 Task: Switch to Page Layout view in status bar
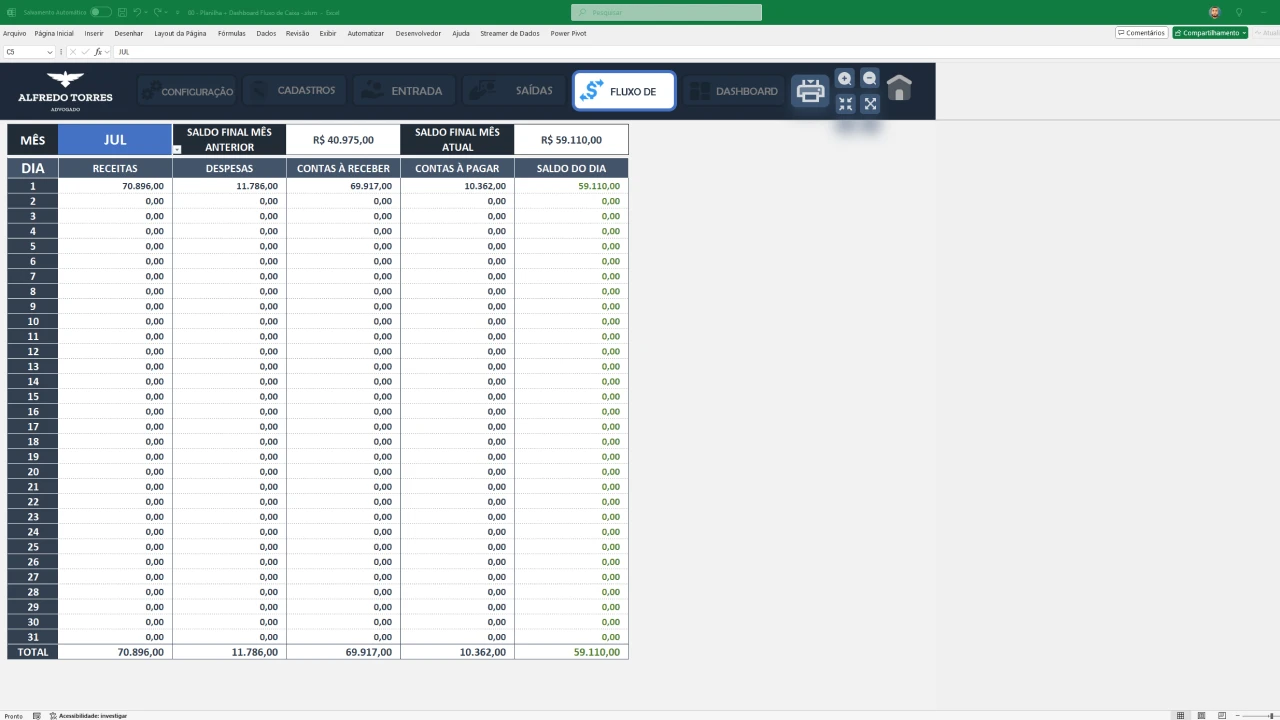1202,716
